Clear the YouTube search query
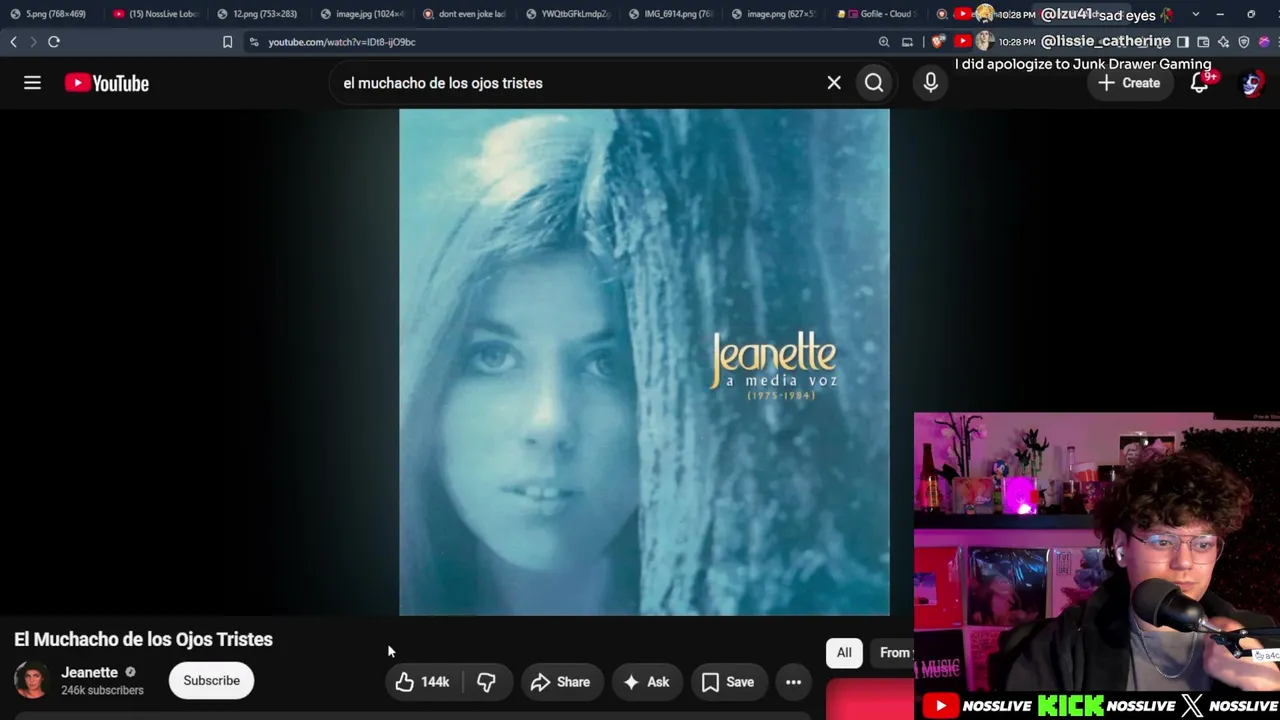The width and height of the screenshot is (1280, 720). (x=834, y=83)
